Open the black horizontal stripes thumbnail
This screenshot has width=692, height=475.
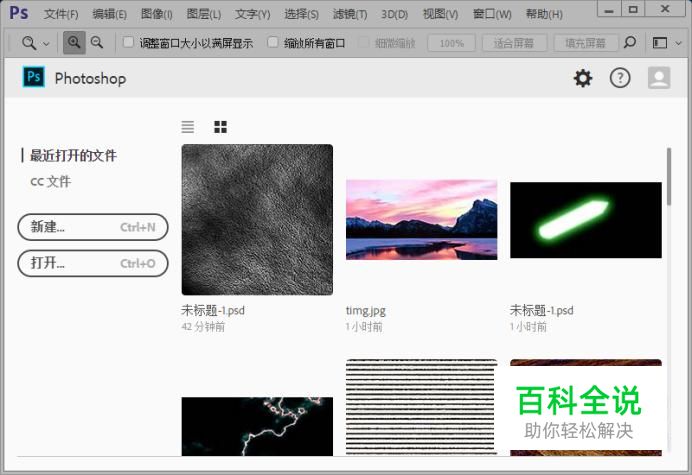421,407
